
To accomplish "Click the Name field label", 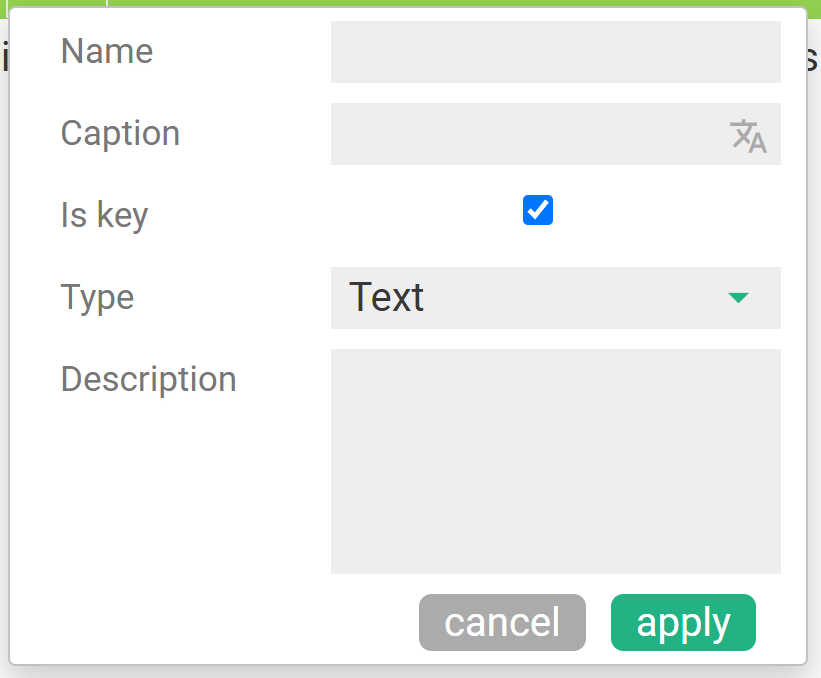I will click(x=107, y=51).
